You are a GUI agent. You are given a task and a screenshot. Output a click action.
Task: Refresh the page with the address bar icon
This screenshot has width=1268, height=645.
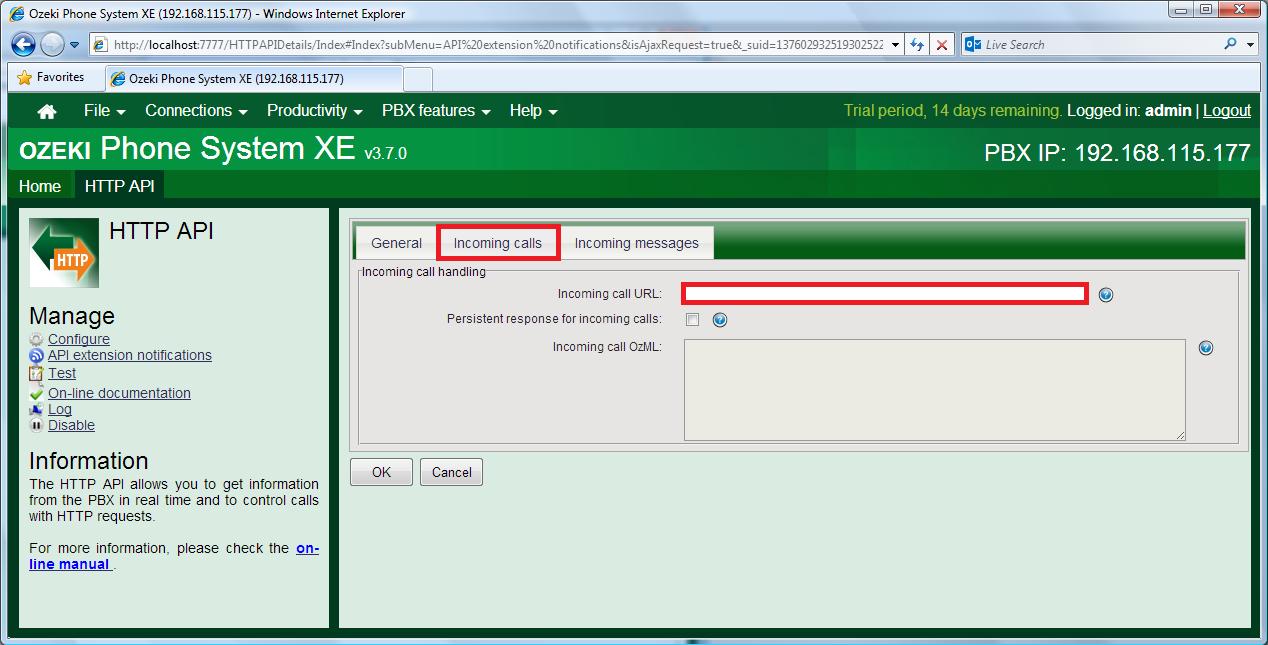click(917, 45)
